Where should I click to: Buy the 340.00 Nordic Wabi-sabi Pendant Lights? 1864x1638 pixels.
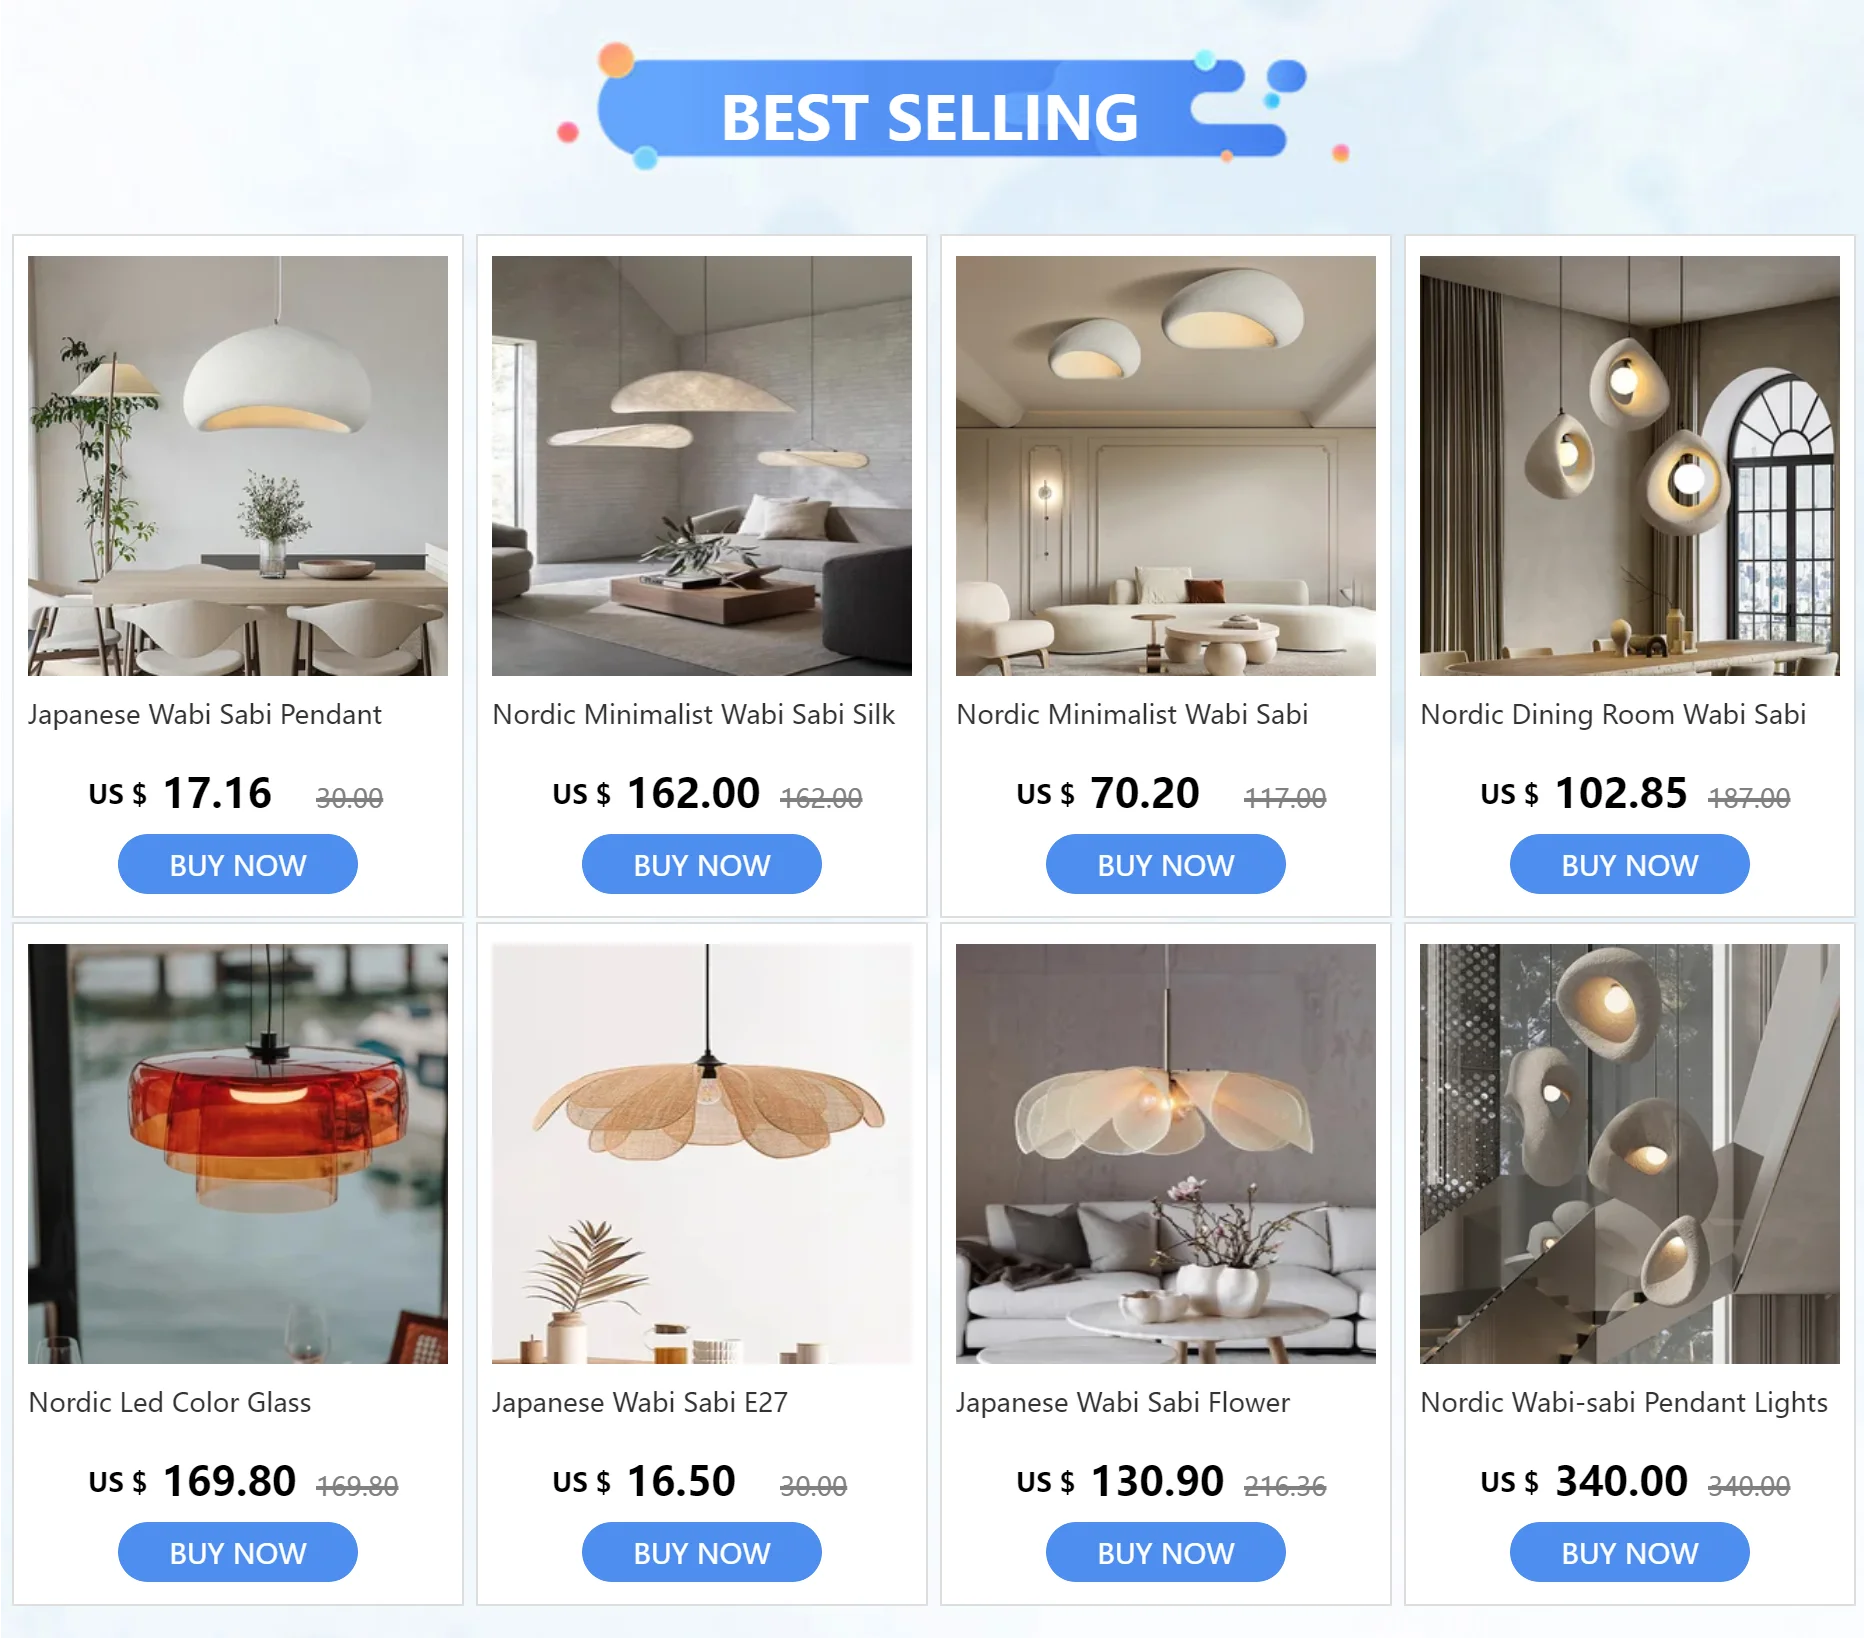(x=1630, y=1553)
